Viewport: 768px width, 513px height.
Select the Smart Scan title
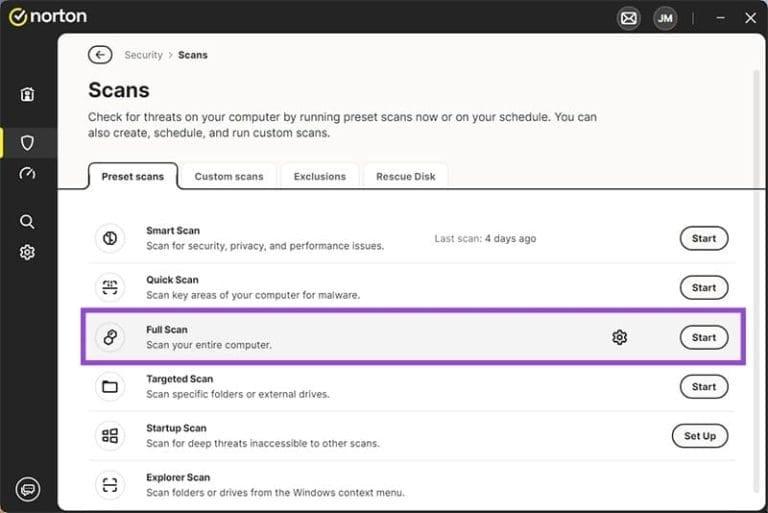(x=173, y=230)
